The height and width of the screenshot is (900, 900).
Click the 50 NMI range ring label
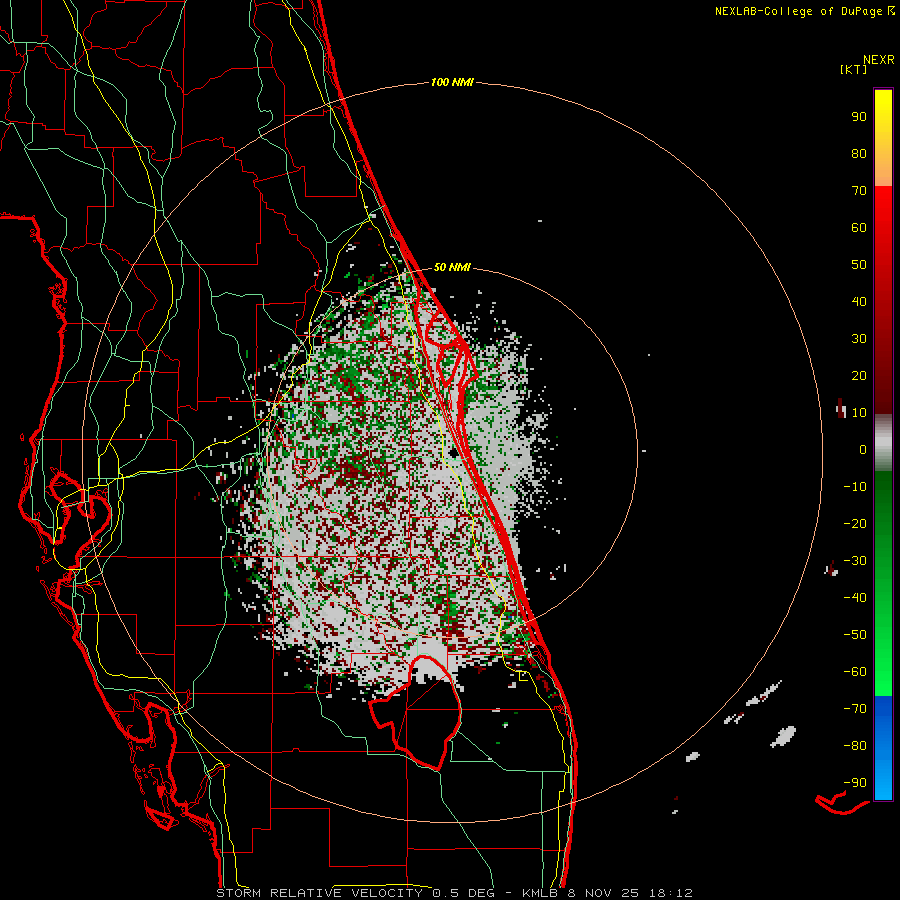(x=452, y=267)
